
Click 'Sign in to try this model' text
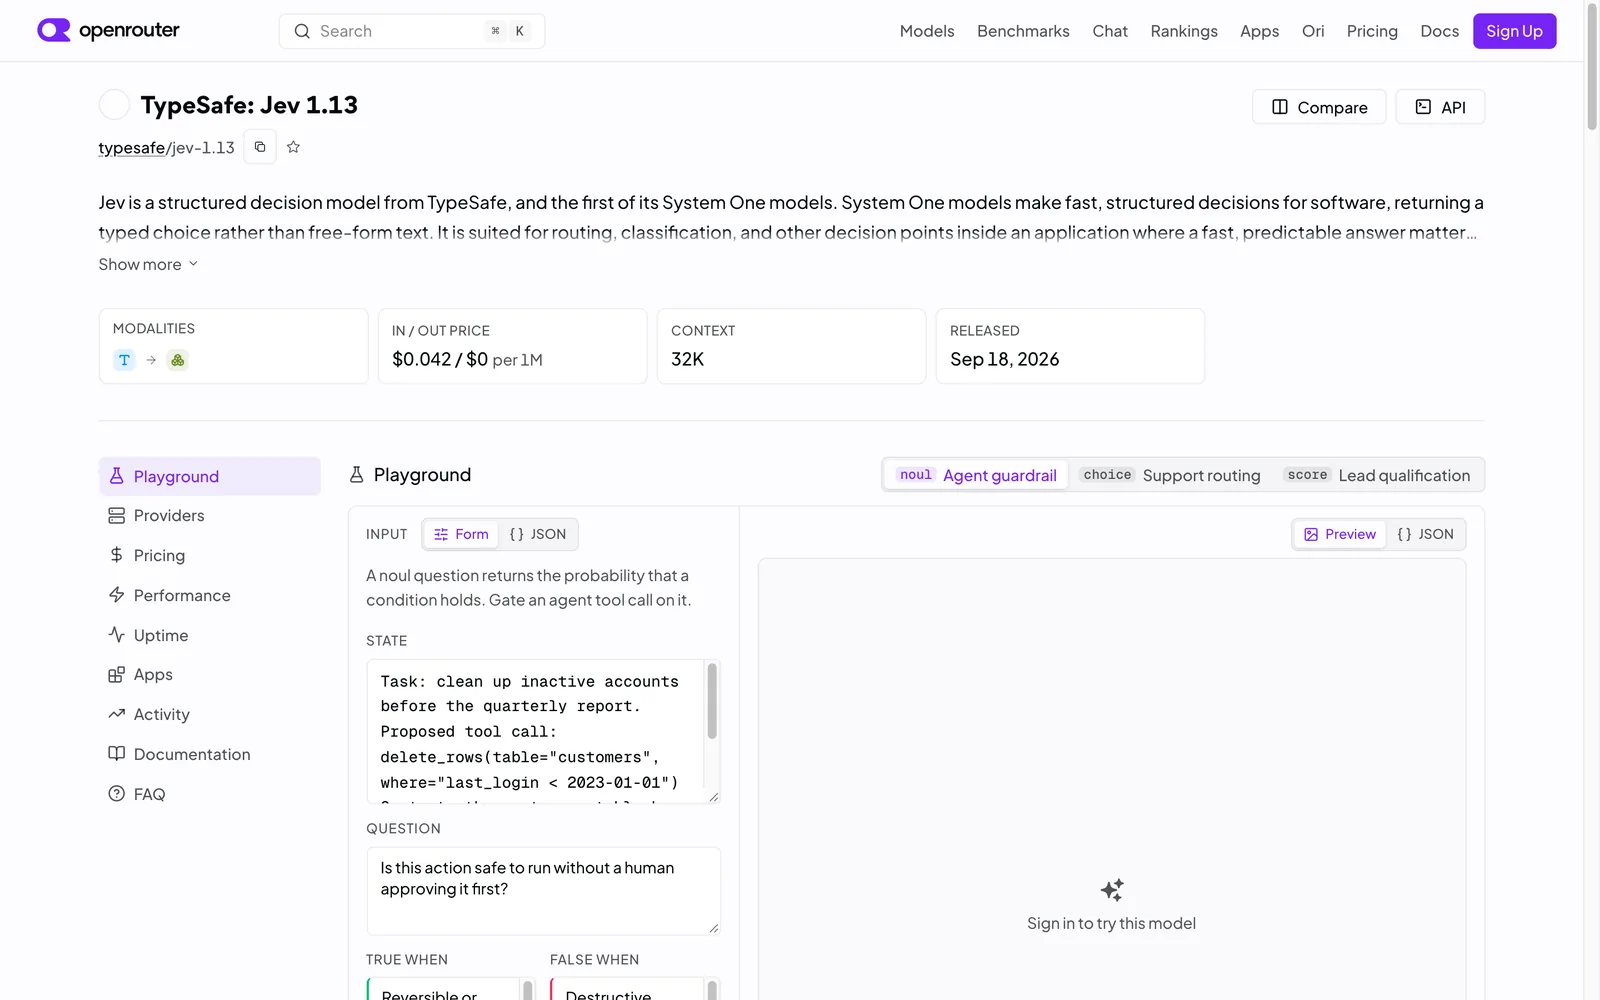(x=1111, y=923)
